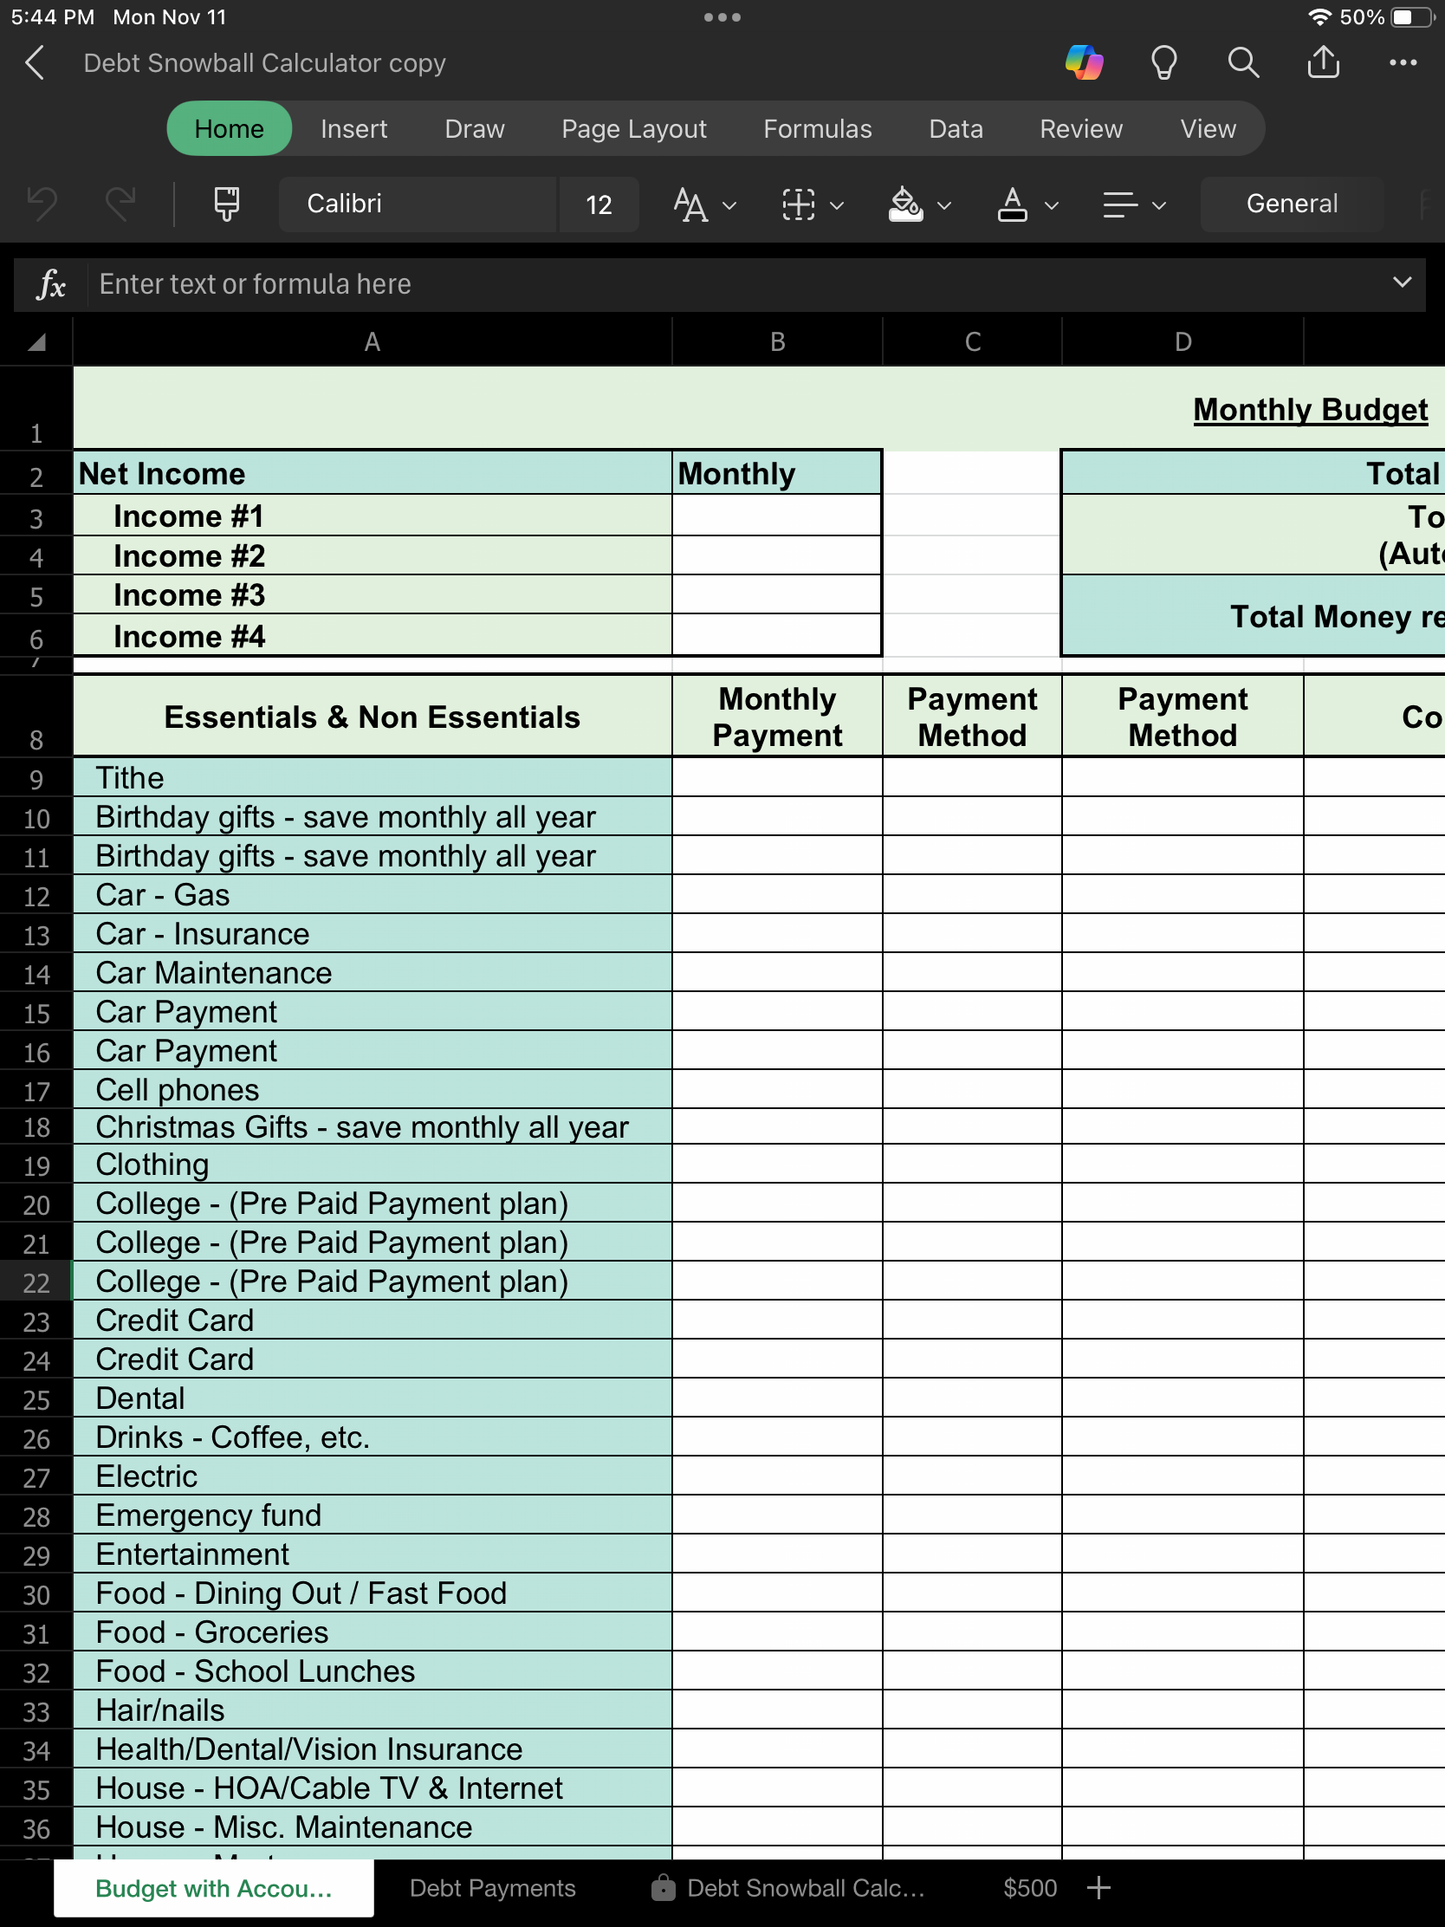Select the Car - Insurance cell
1445x1927 pixels.
point(373,934)
